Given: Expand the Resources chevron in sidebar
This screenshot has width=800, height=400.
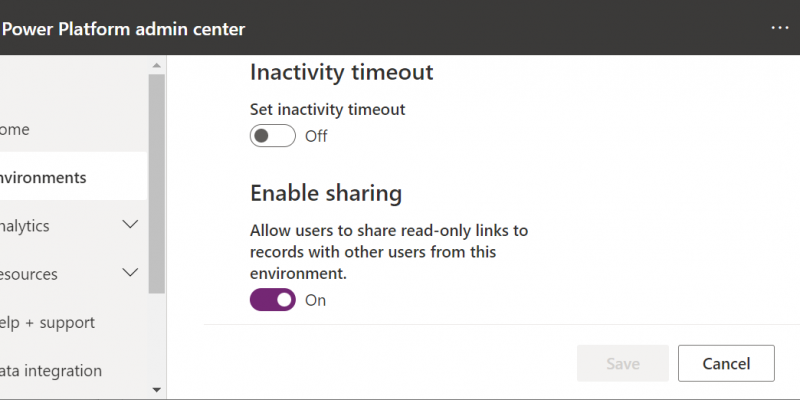Looking at the screenshot, I should click(130, 273).
